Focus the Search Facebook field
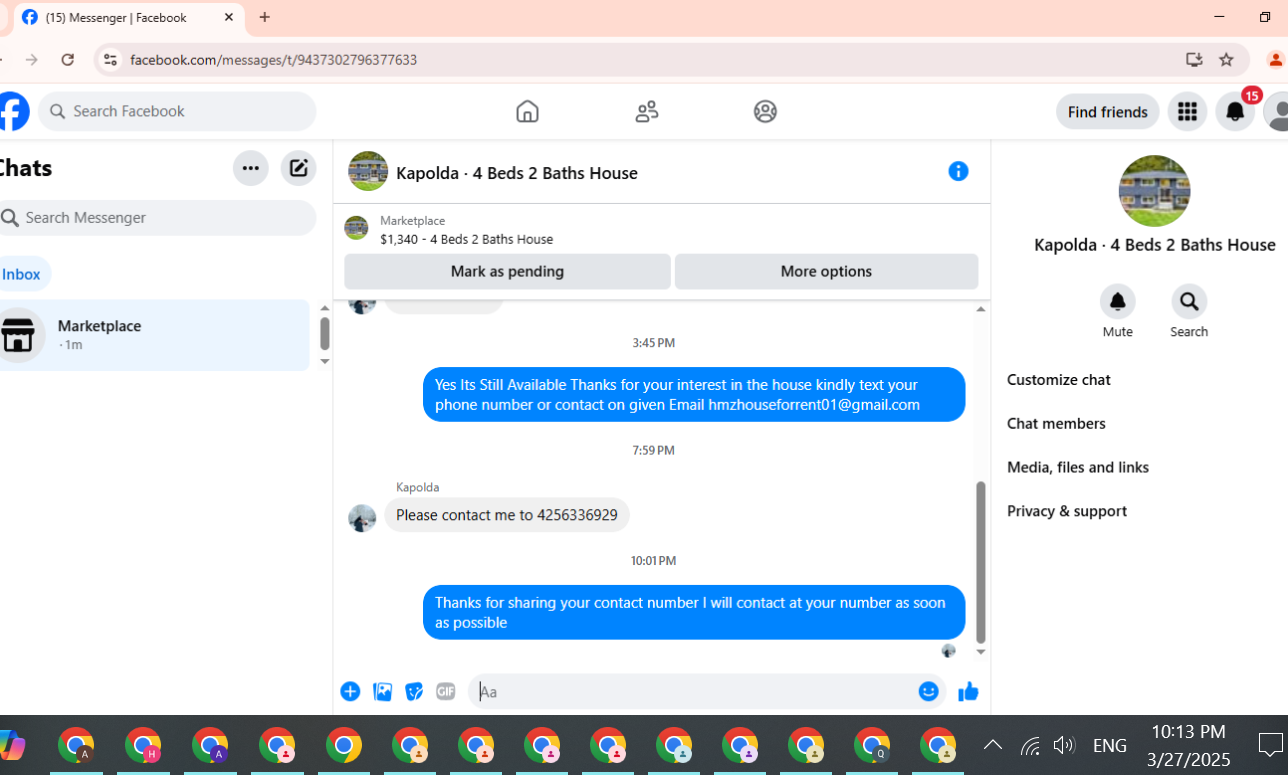This screenshot has width=1288, height=775. pyautogui.click(x=177, y=111)
